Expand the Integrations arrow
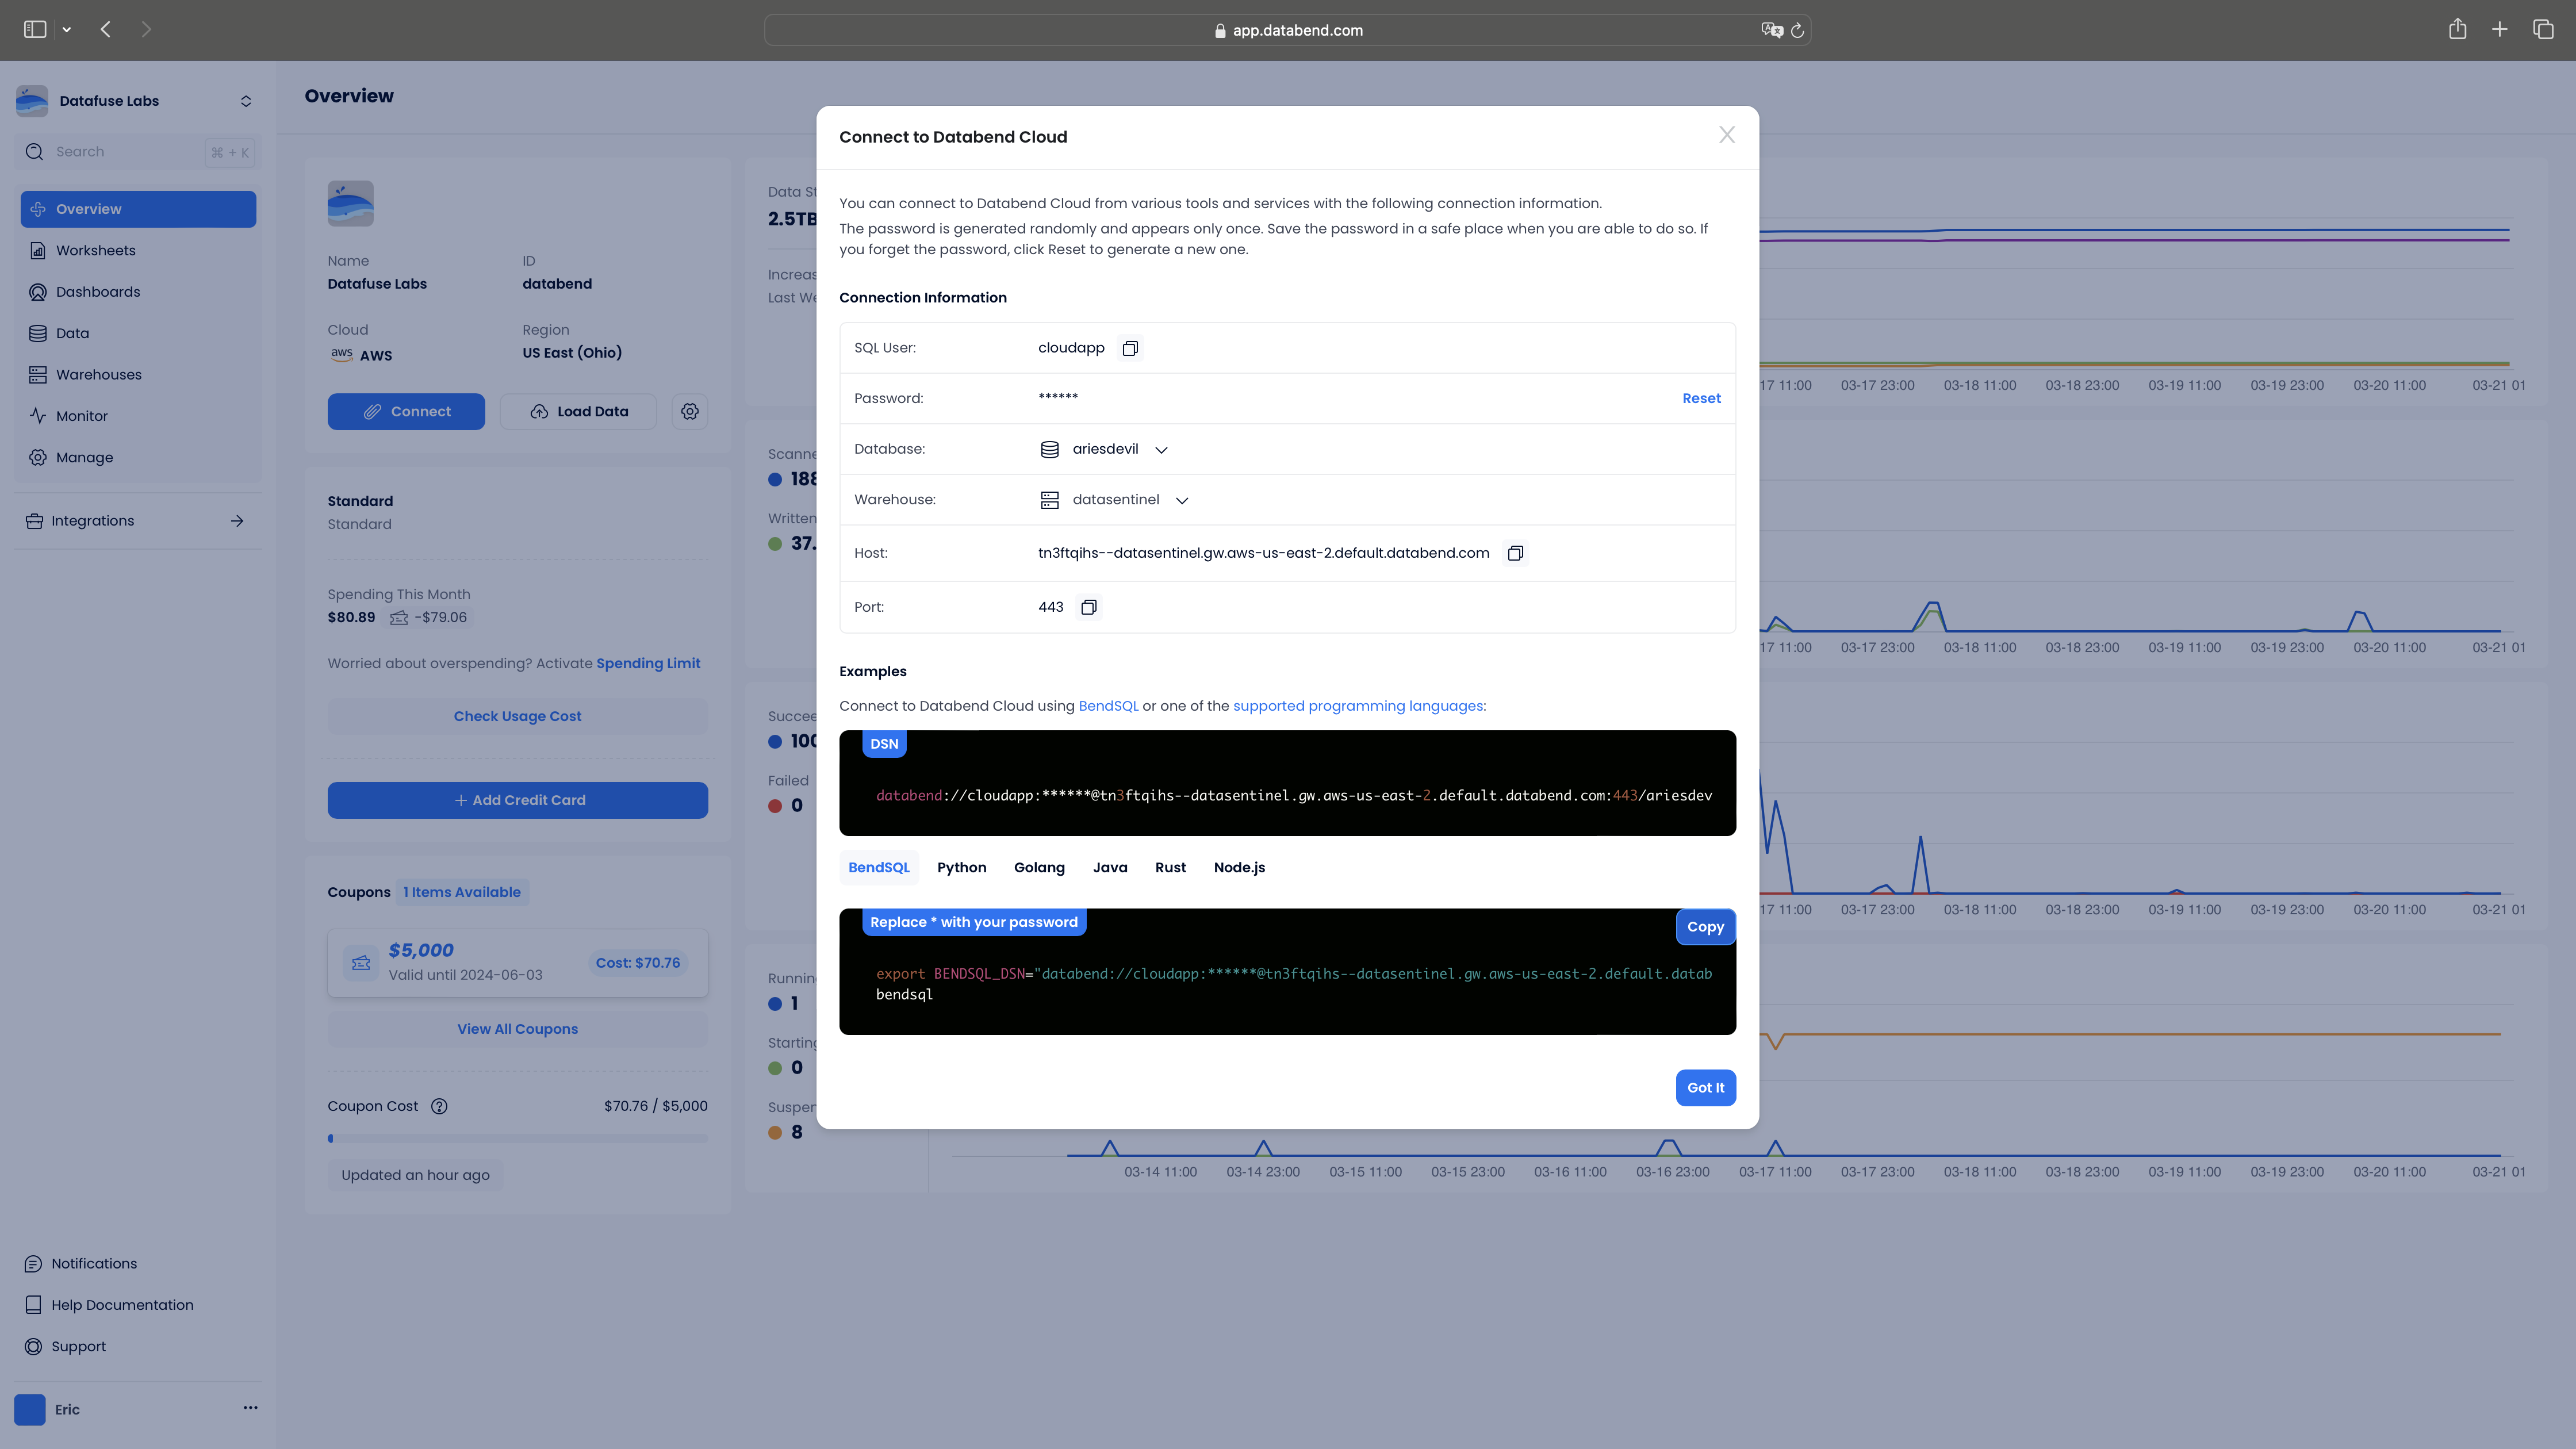 (237, 521)
